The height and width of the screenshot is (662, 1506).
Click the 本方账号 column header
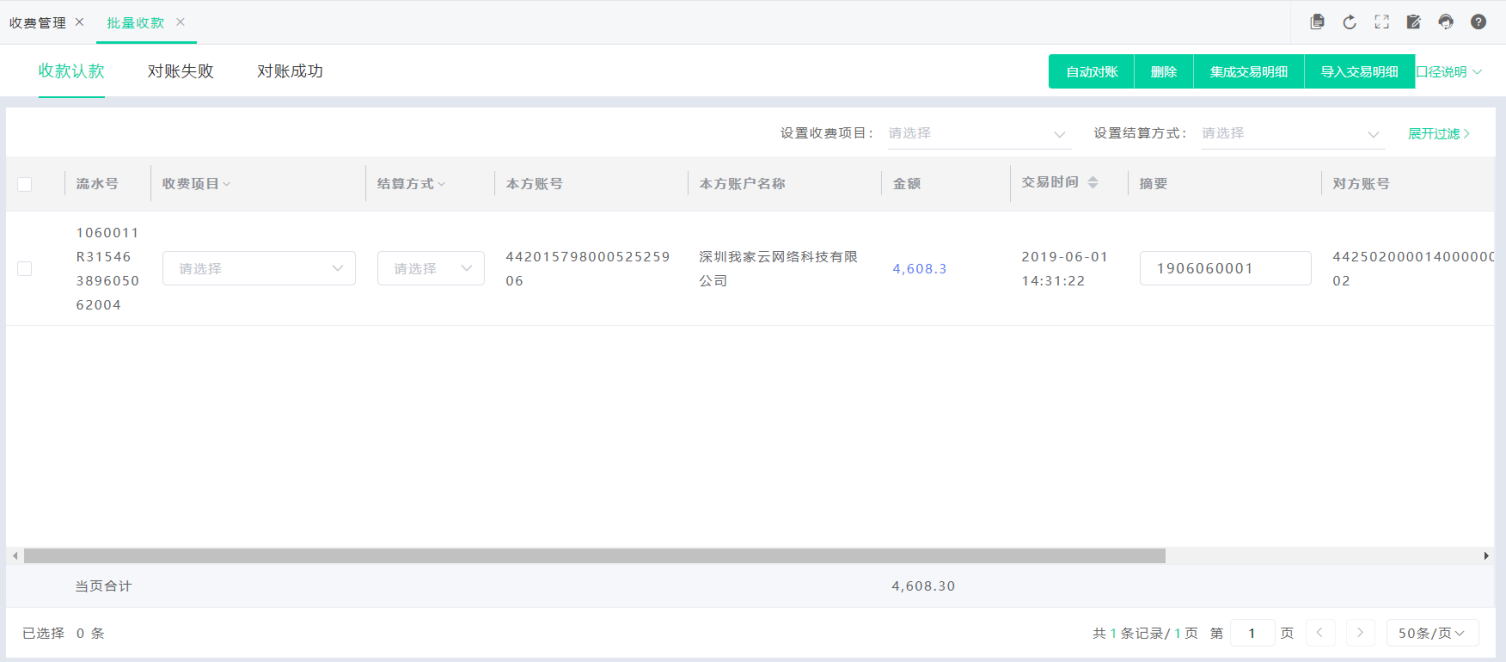coord(535,184)
